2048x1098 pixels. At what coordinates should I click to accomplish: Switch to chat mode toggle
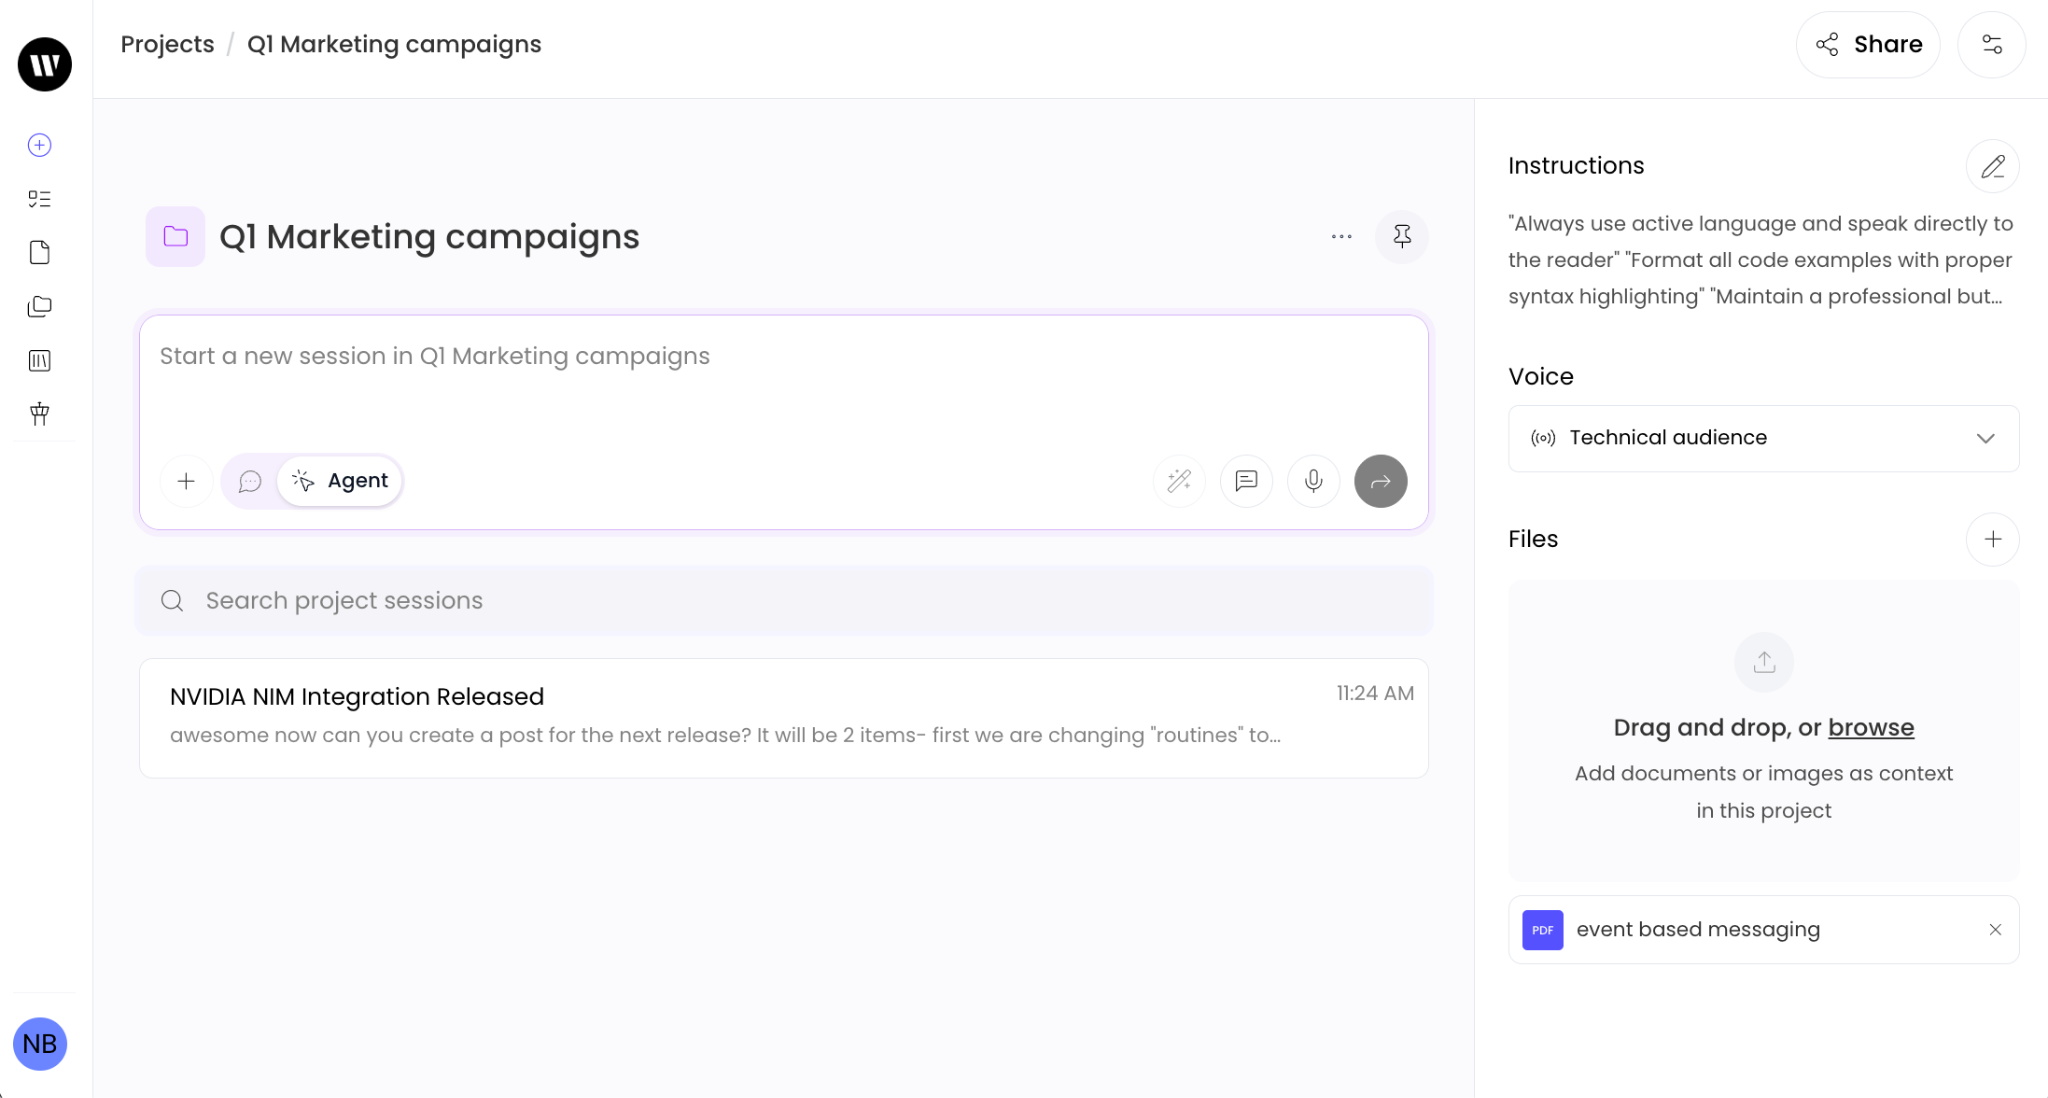[x=250, y=481]
